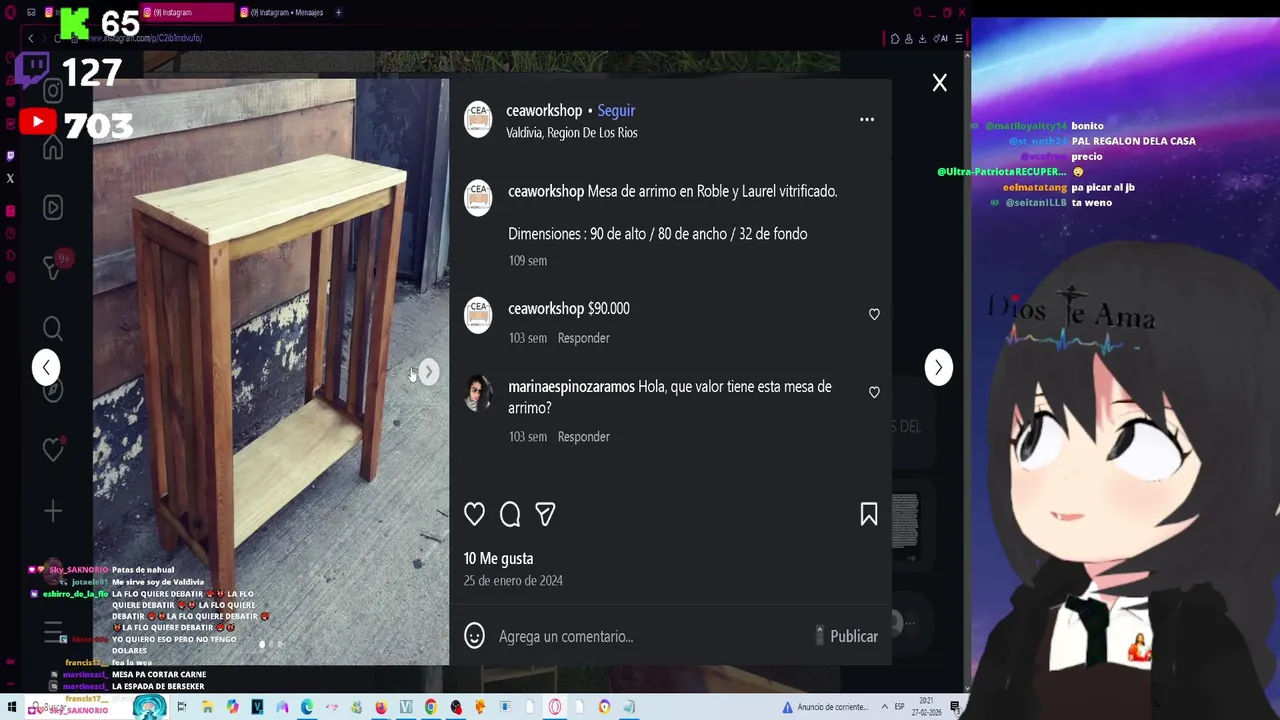Switch to Instagram • Mensajes tab
The height and width of the screenshot is (720, 1280).
point(285,12)
